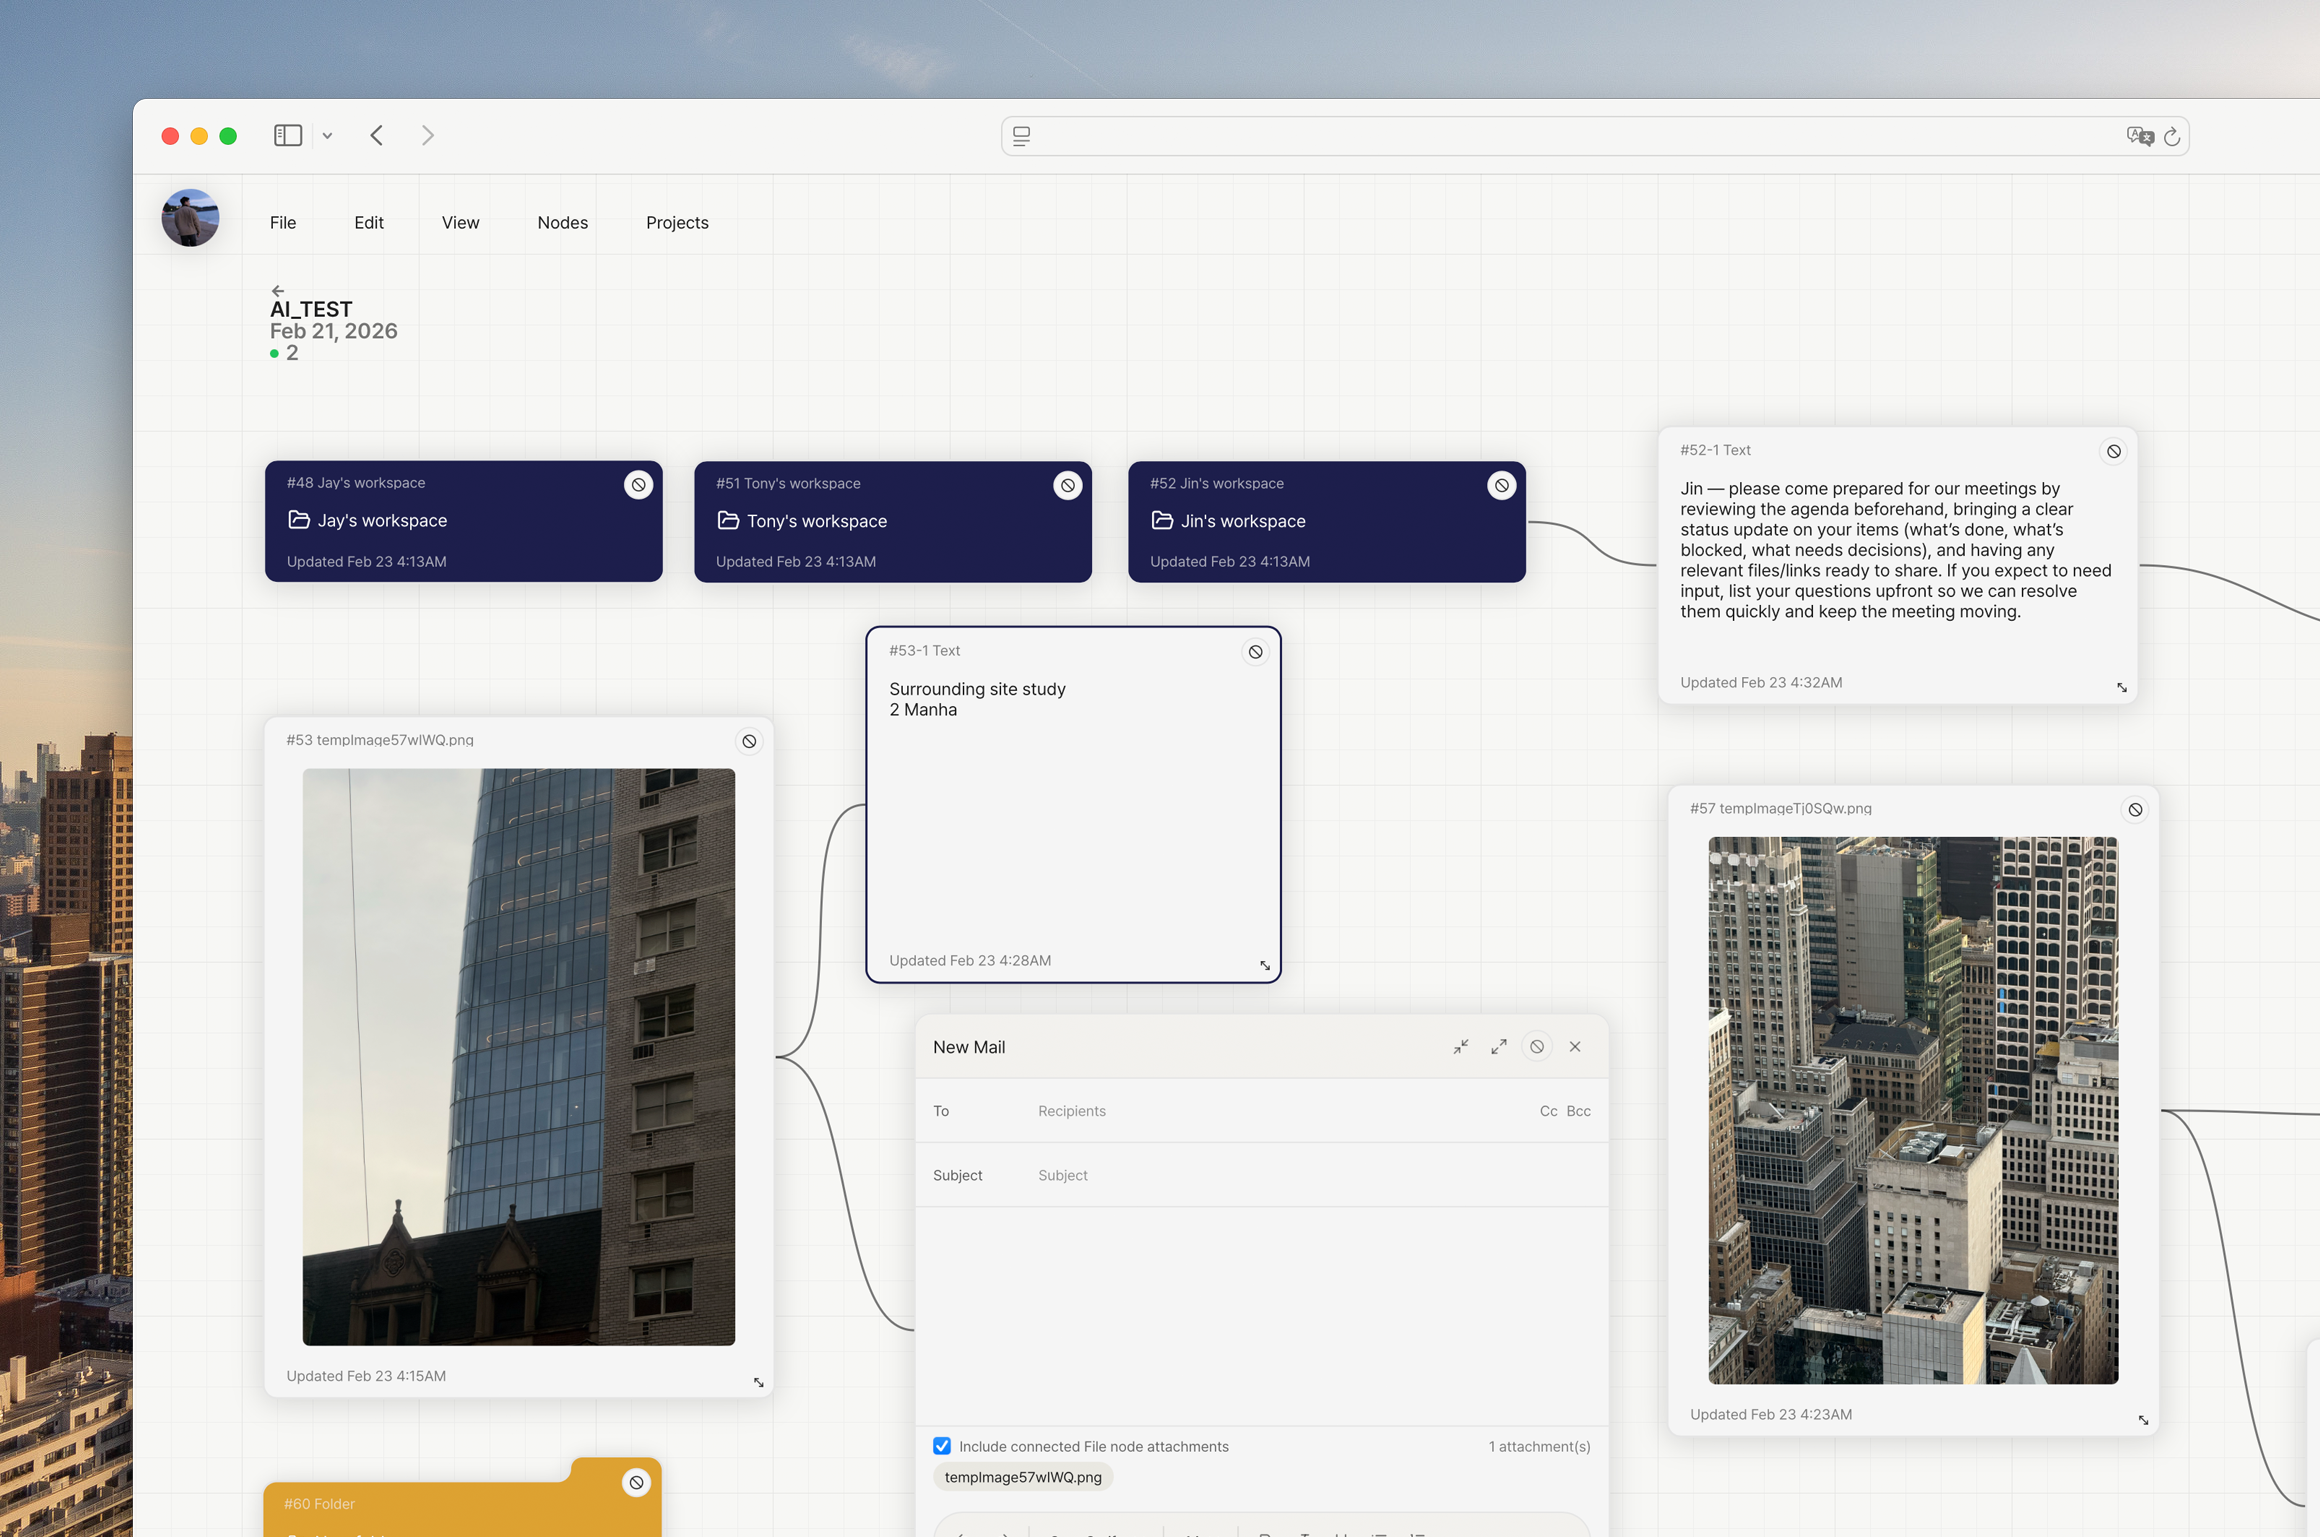Click the circle-slash icon on Tony's workspace

pyautogui.click(x=1067, y=486)
